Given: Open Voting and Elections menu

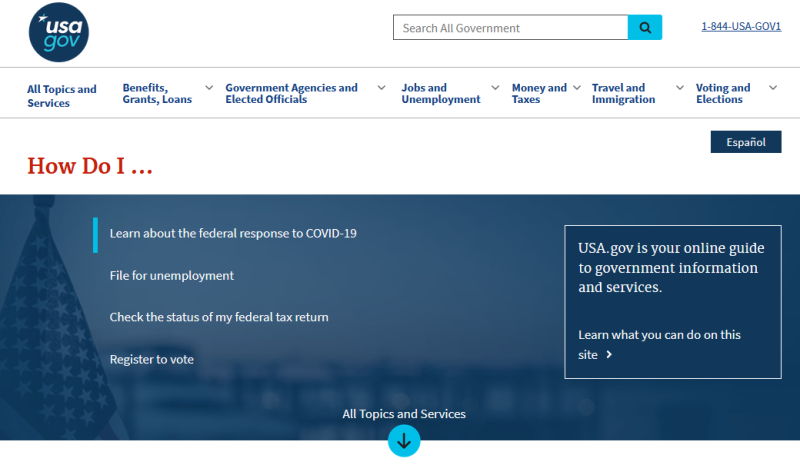Looking at the screenshot, I should pyautogui.click(x=723, y=93).
